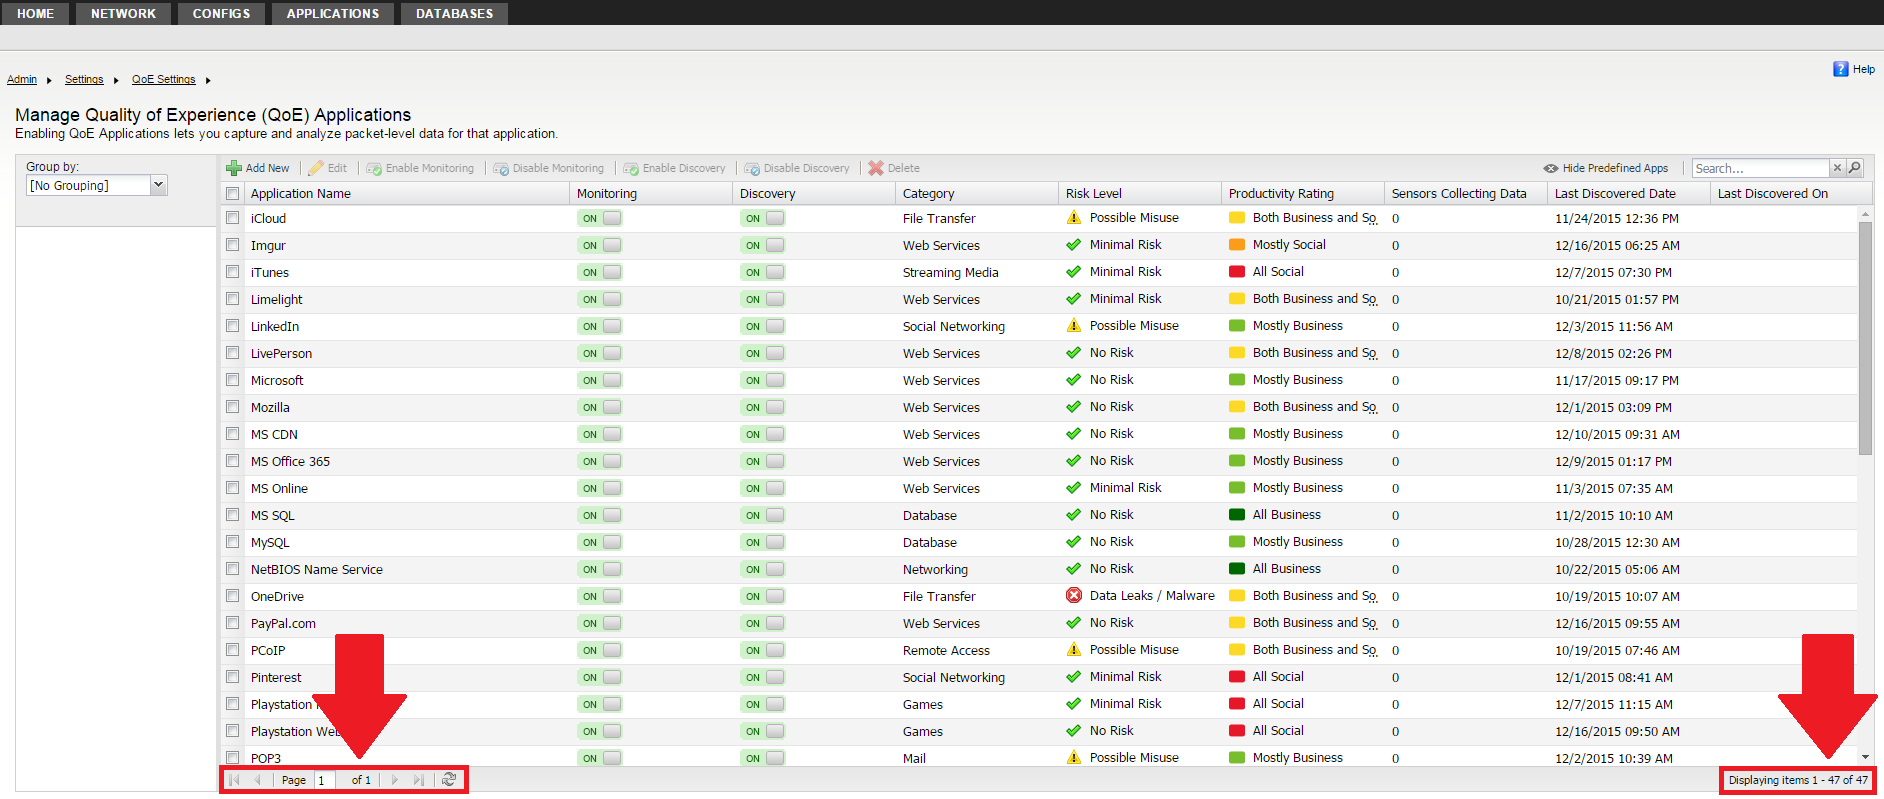This screenshot has width=1884, height=799.
Task: Open the Settings breadcrumb link
Action: click(x=84, y=79)
